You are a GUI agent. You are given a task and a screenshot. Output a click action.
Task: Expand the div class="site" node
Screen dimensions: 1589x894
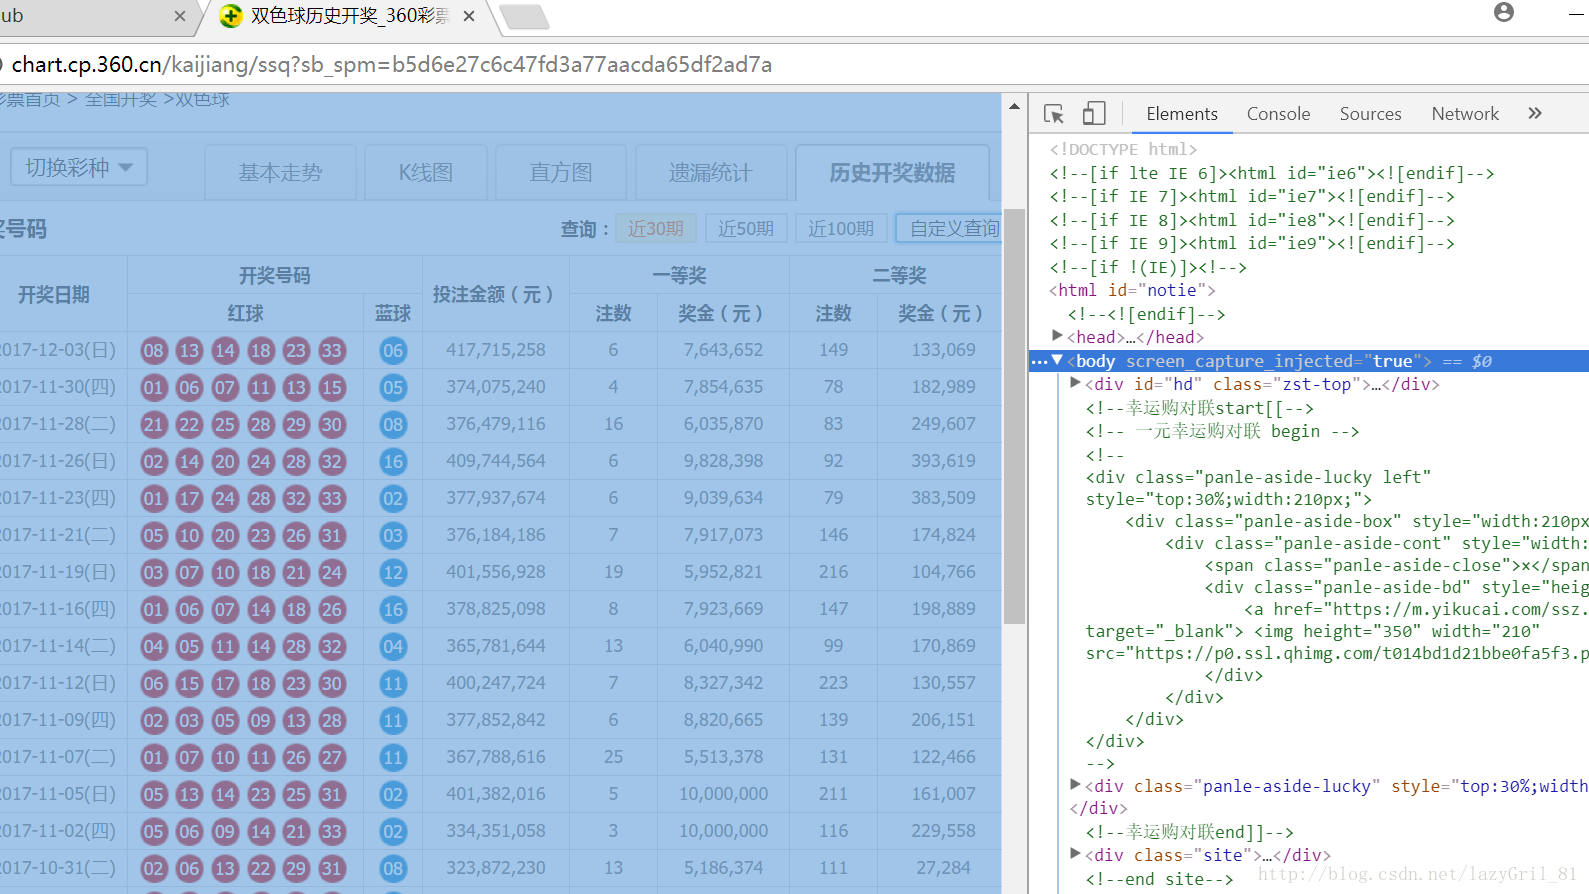(1075, 854)
